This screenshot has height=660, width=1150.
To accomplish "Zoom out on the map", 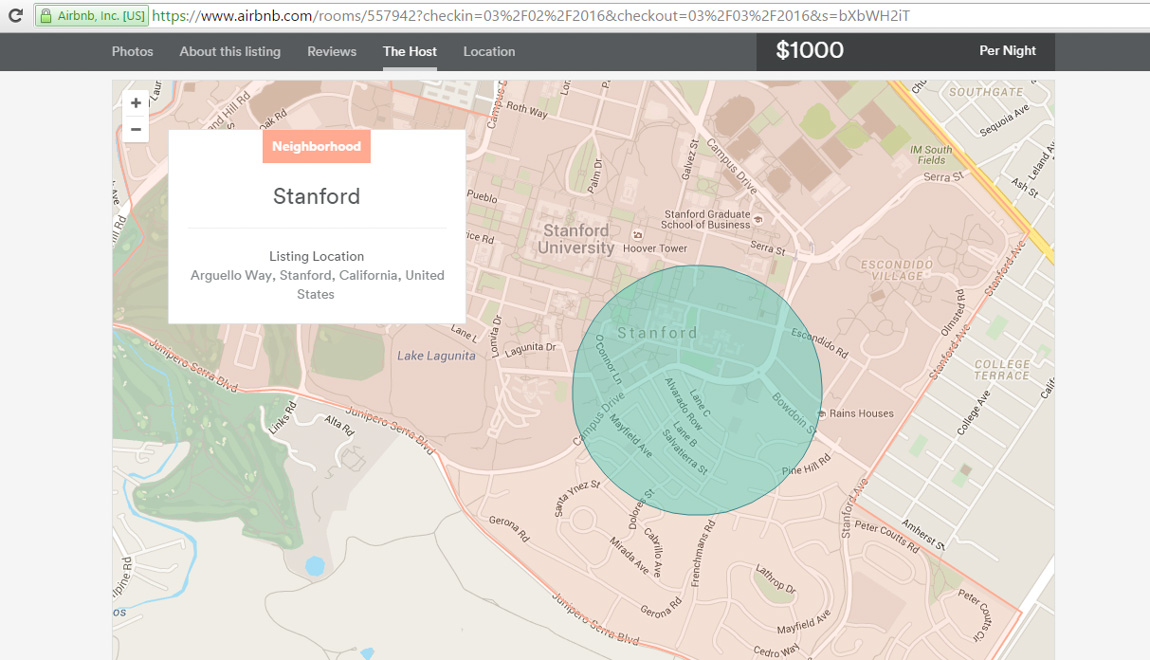I will point(136,129).
